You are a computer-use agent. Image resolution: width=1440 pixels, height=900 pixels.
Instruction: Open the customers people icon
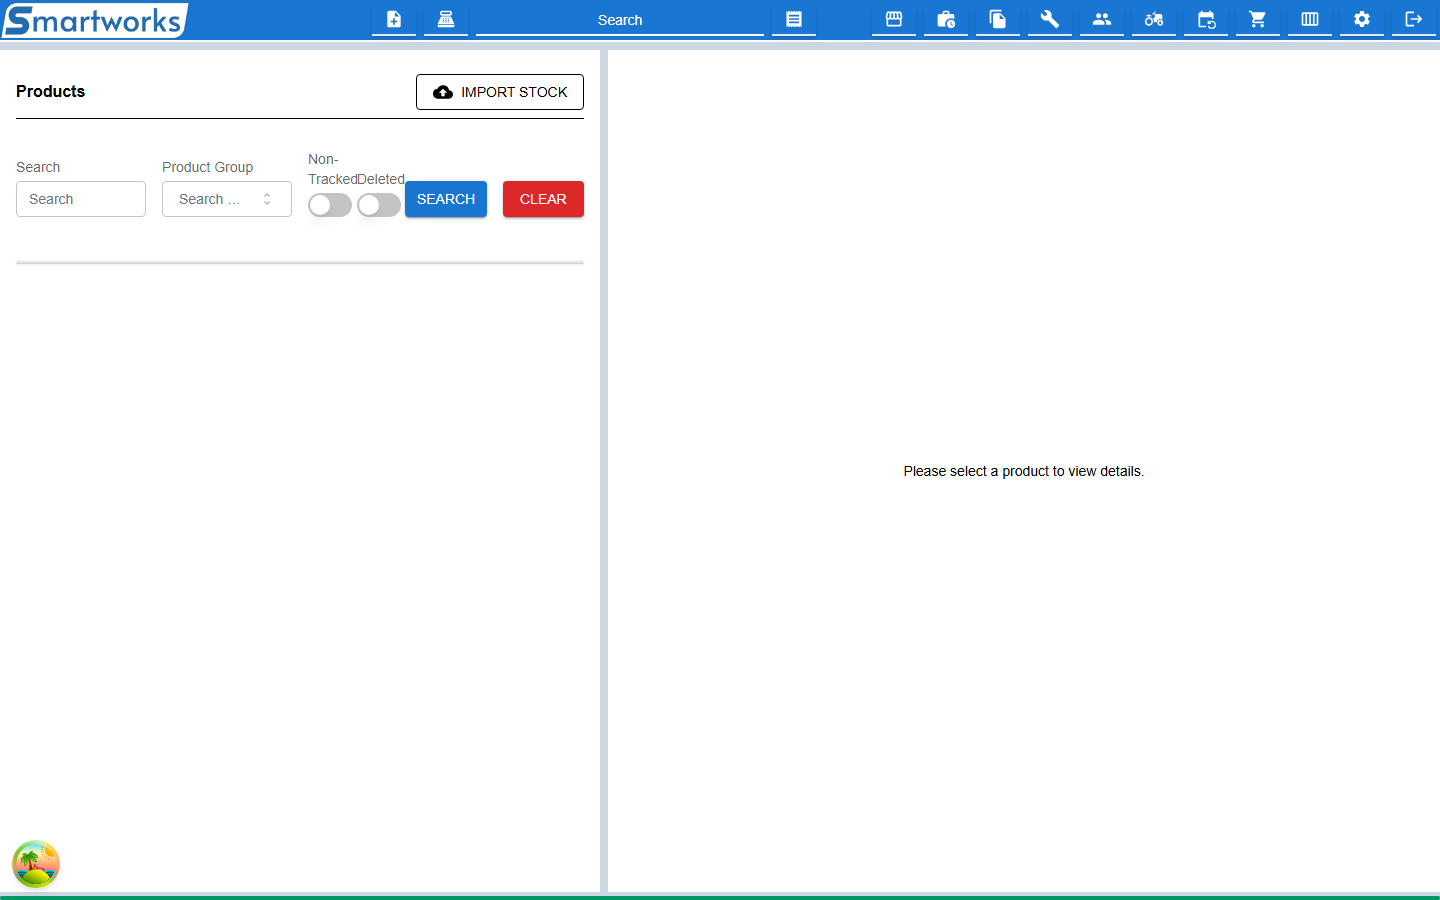[1102, 19]
